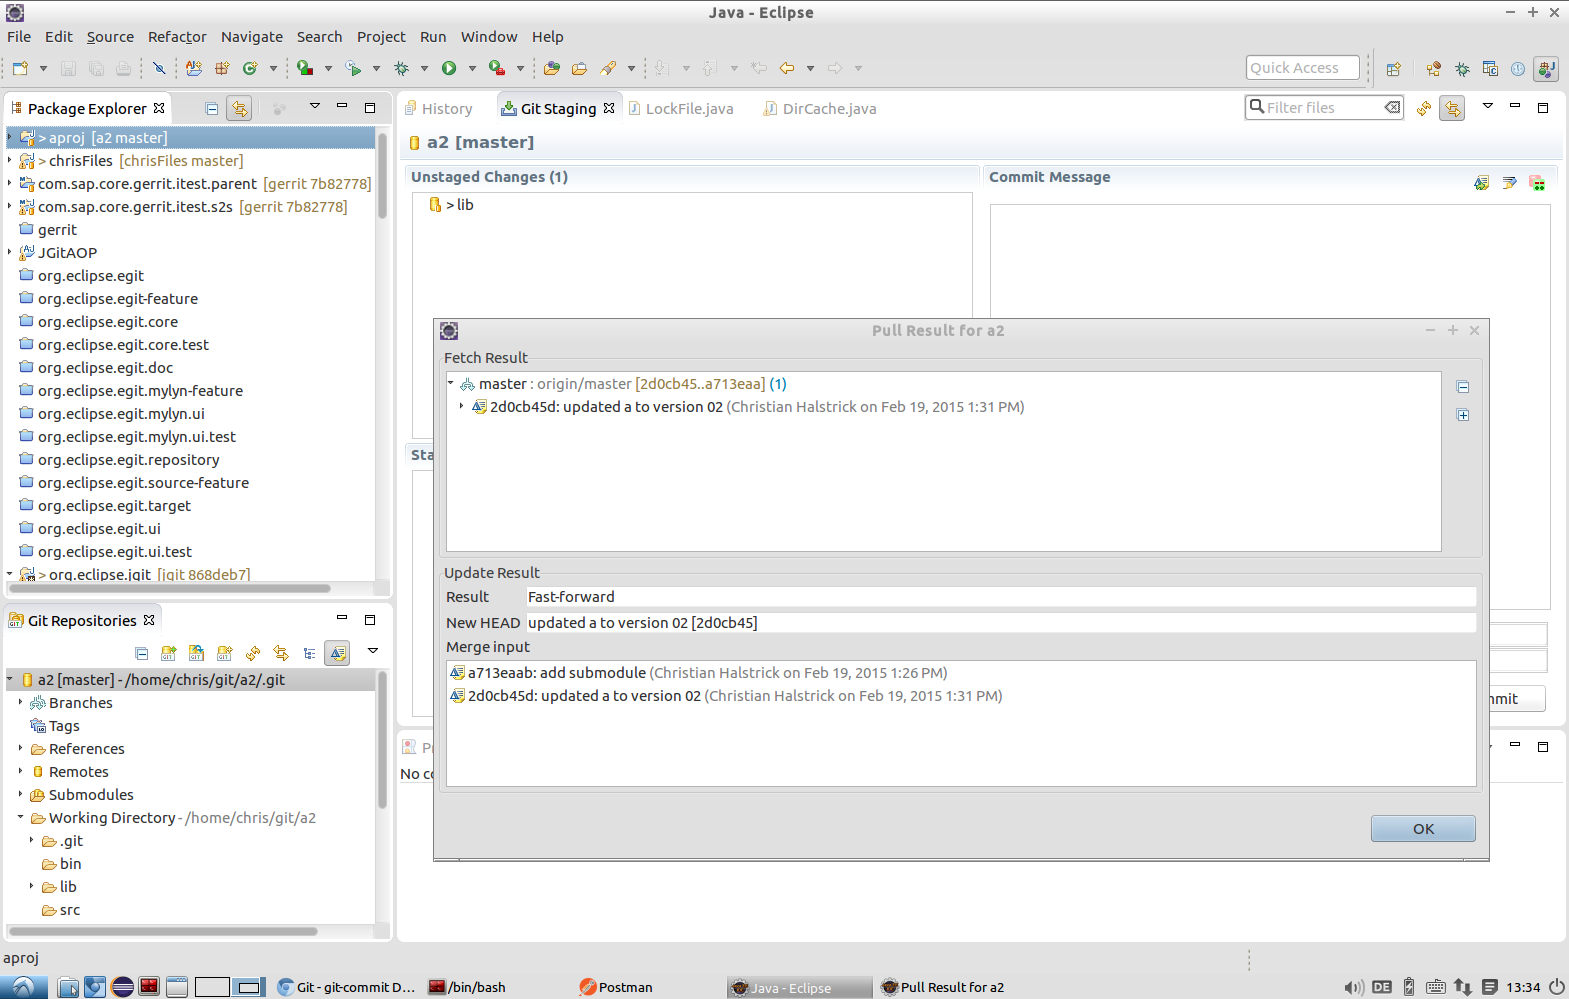
Task: Click the Quick Access field
Action: [1302, 68]
